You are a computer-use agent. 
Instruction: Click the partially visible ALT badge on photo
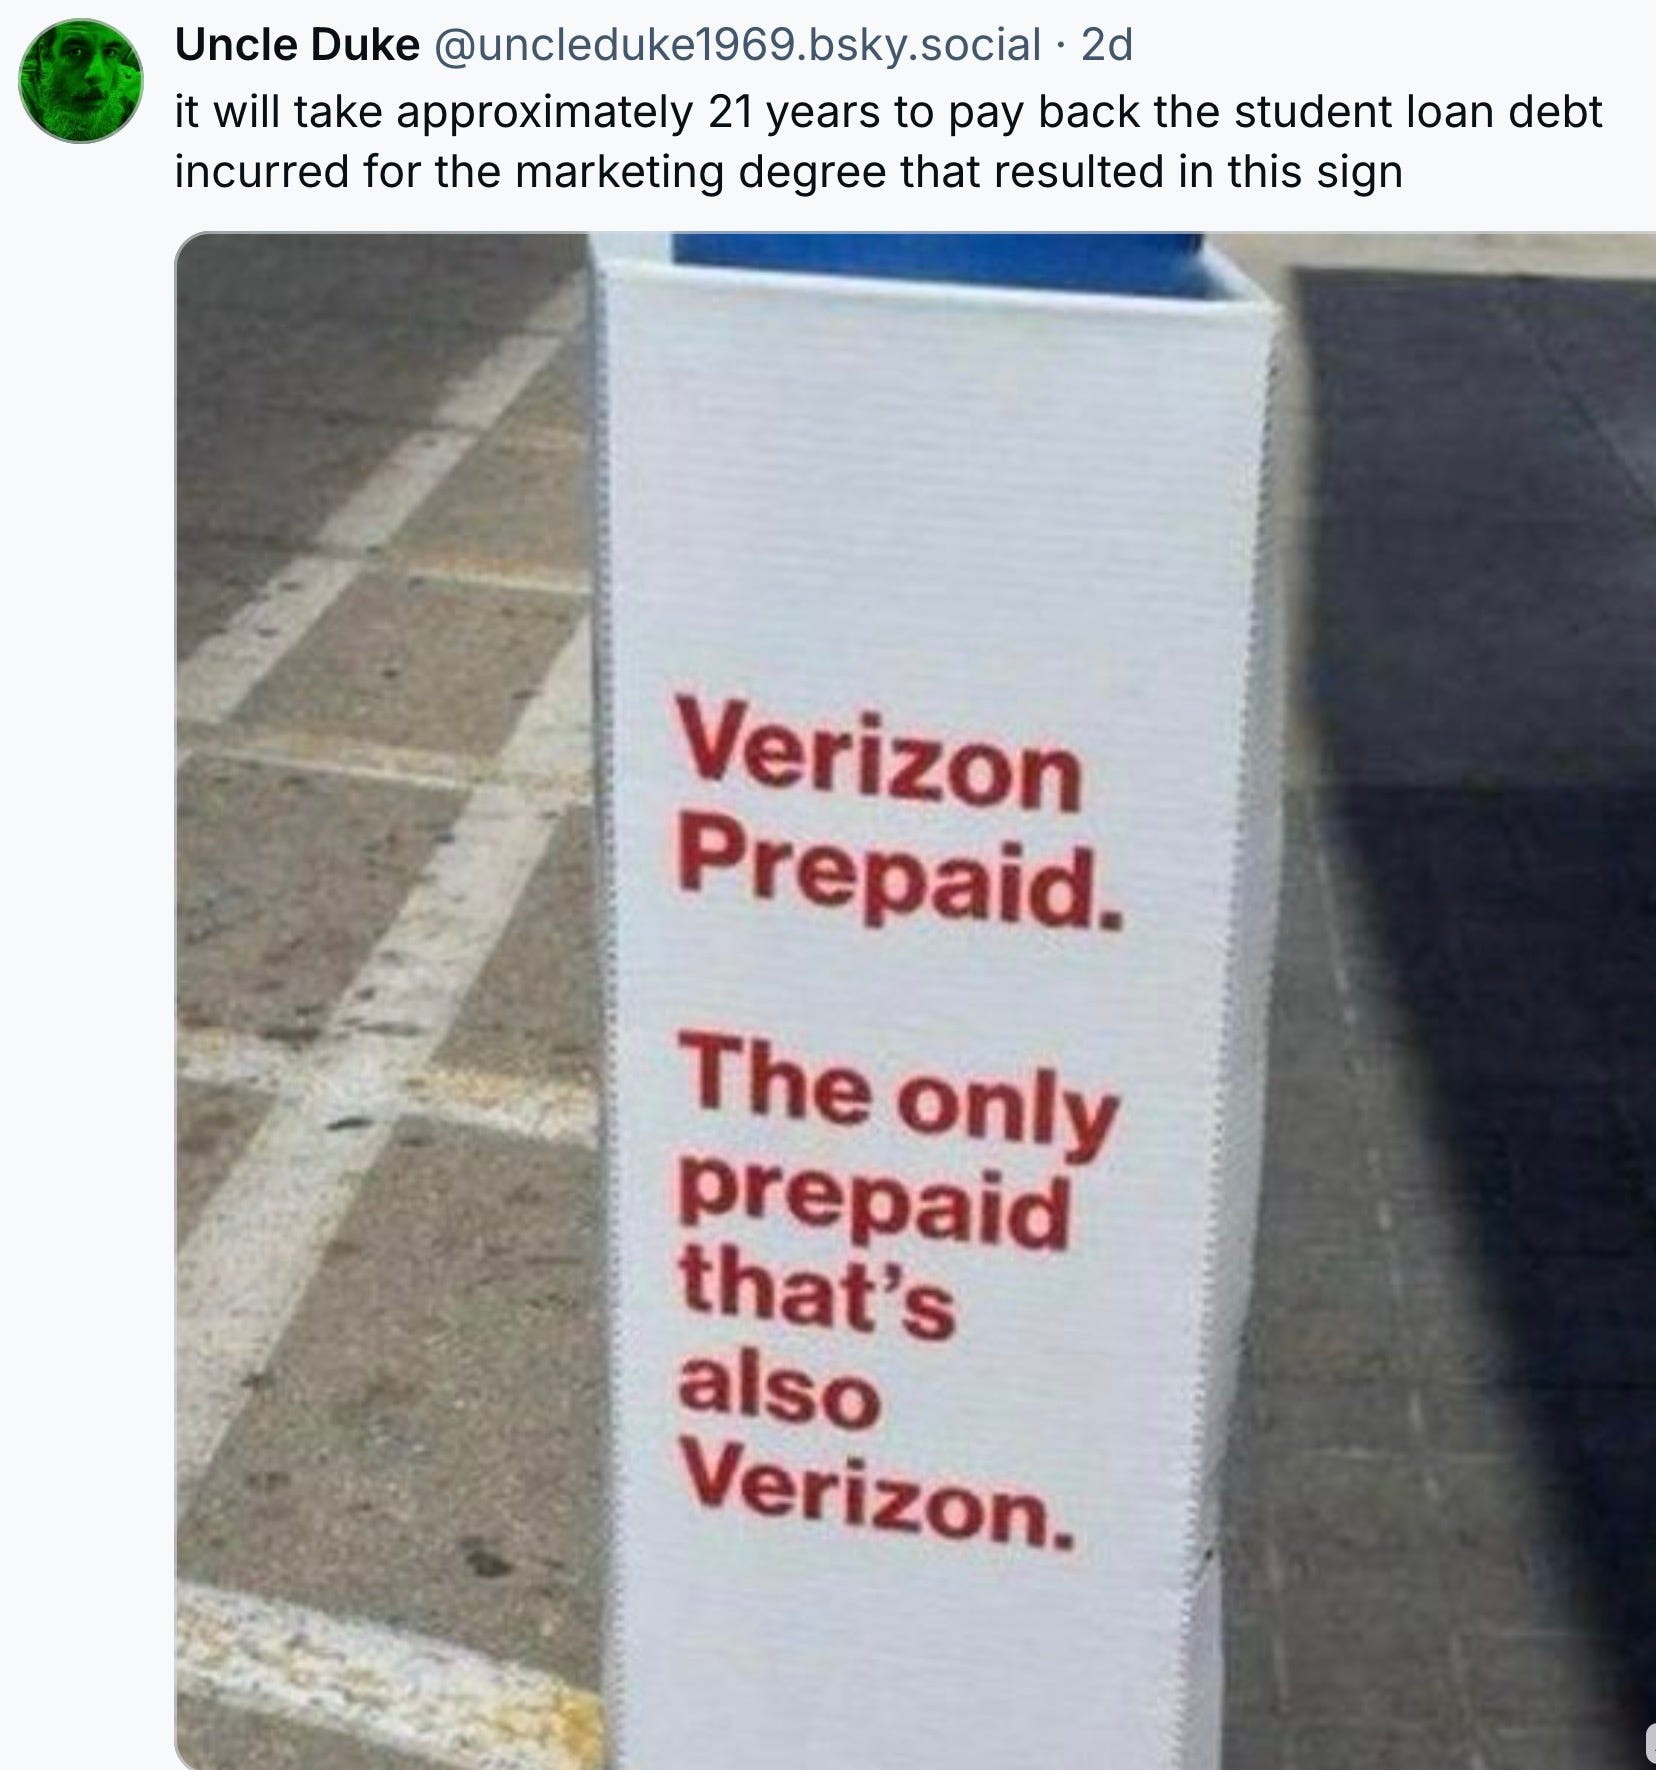tap(1650, 1742)
